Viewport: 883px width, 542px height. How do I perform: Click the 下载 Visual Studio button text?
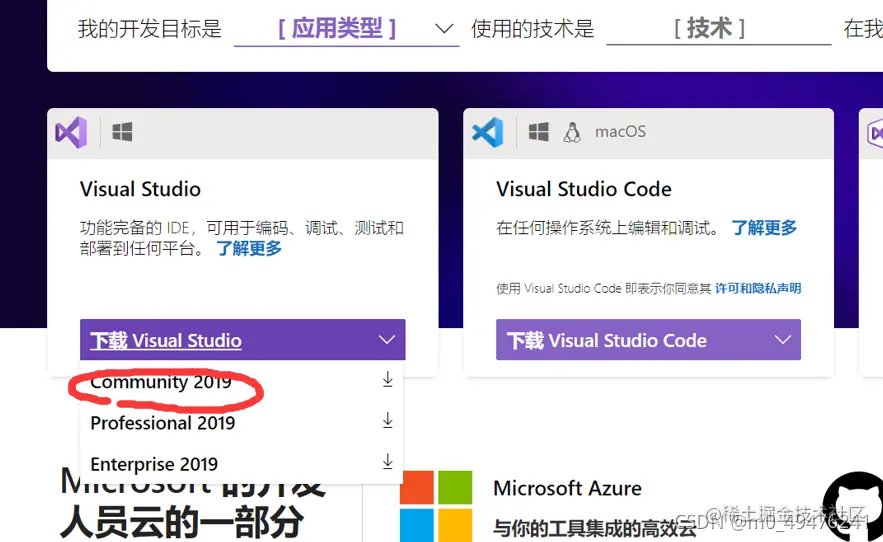coord(166,340)
